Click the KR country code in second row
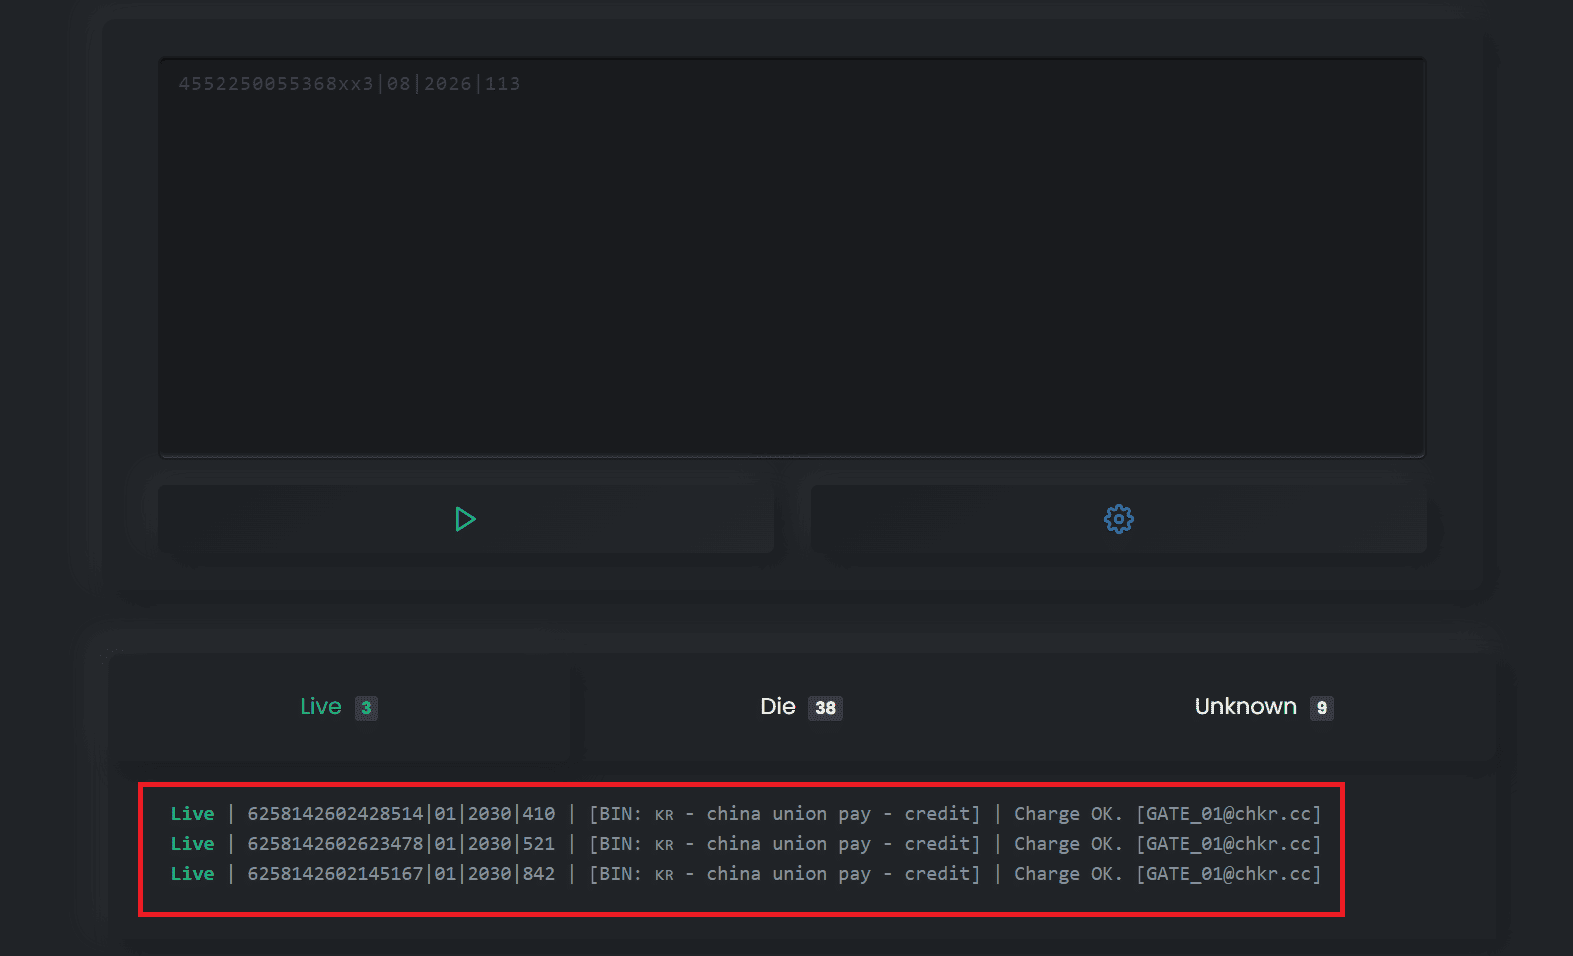This screenshot has width=1573, height=956. pyautogui.click(x=664, y=845)
